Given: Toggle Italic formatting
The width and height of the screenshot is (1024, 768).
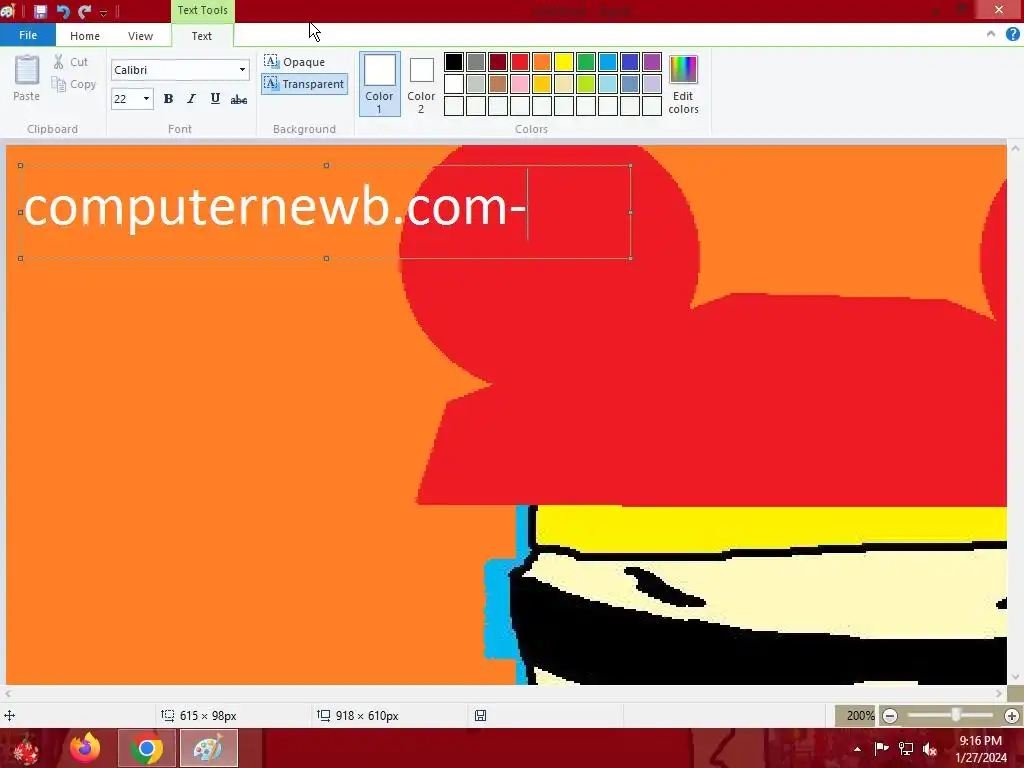Looking at the screenshot, I should pos(191,99).
